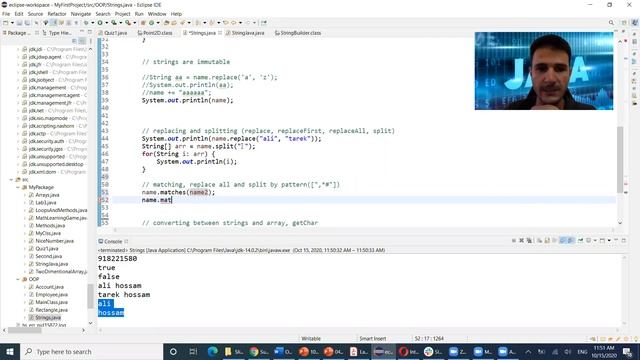This screenshot has height=360, width=640.
Task: Click the Java perspective icon at top right
Action: click(x=635, y=23)
